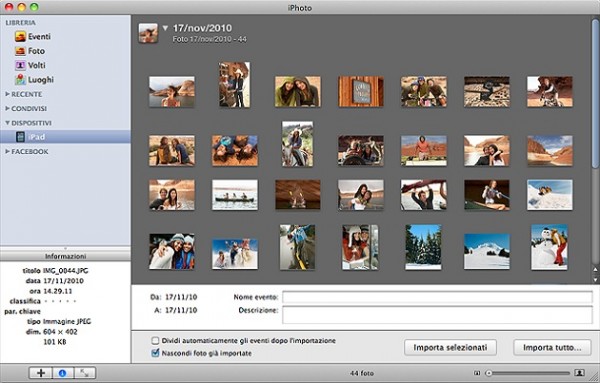Expand the CONDIVISI section
Viewport: 600px width, 383px height.
tap(26, 109)
